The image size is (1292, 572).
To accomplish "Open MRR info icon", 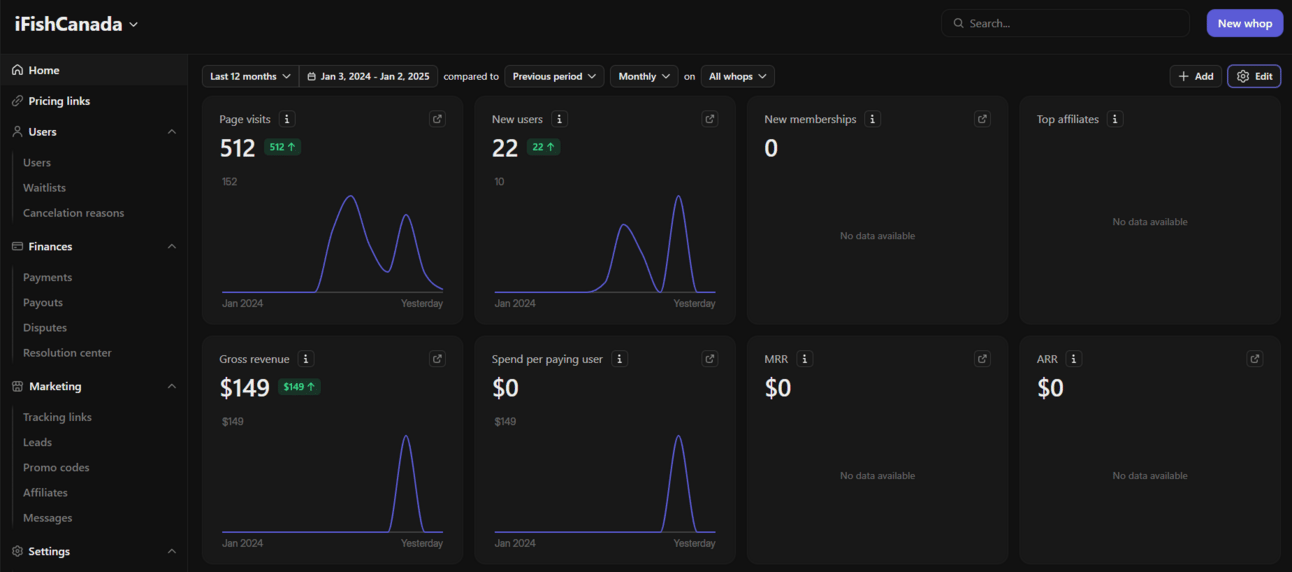I will 805,359.
